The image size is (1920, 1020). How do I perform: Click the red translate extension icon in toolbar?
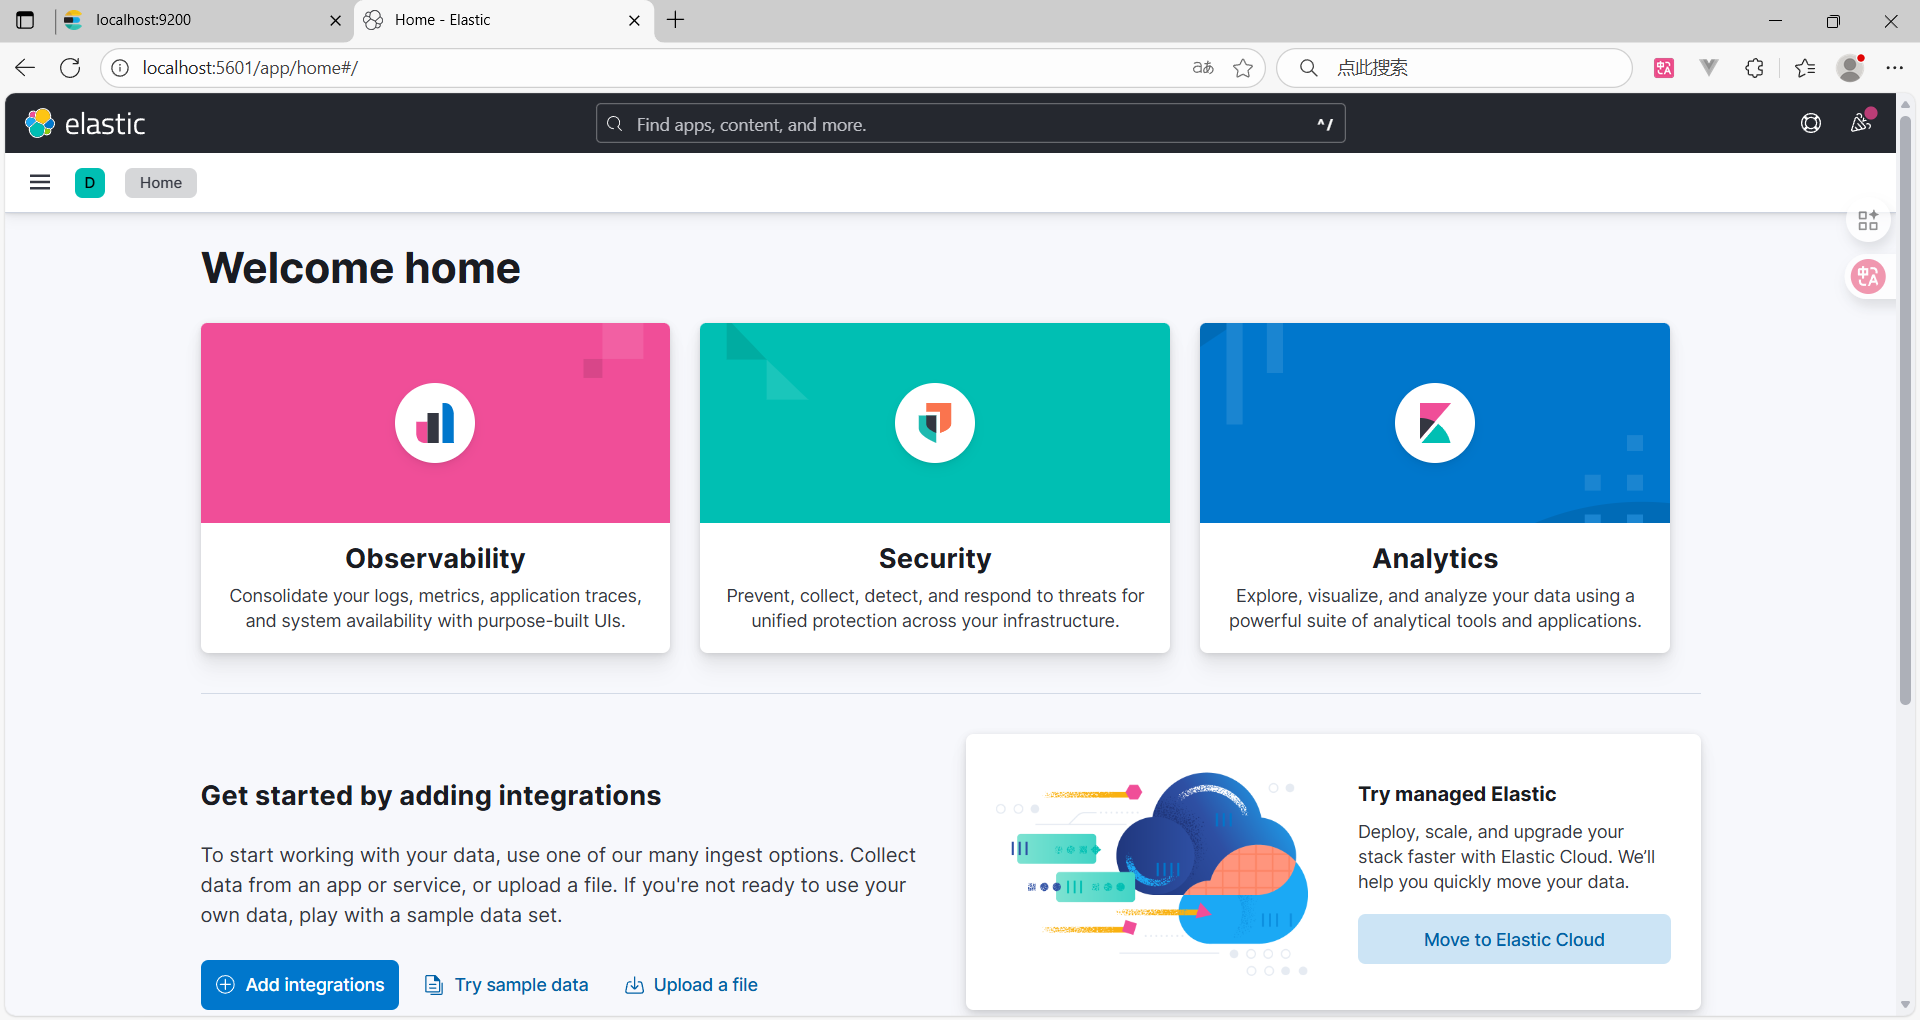pyautogui.click(x=1664, y=68)
